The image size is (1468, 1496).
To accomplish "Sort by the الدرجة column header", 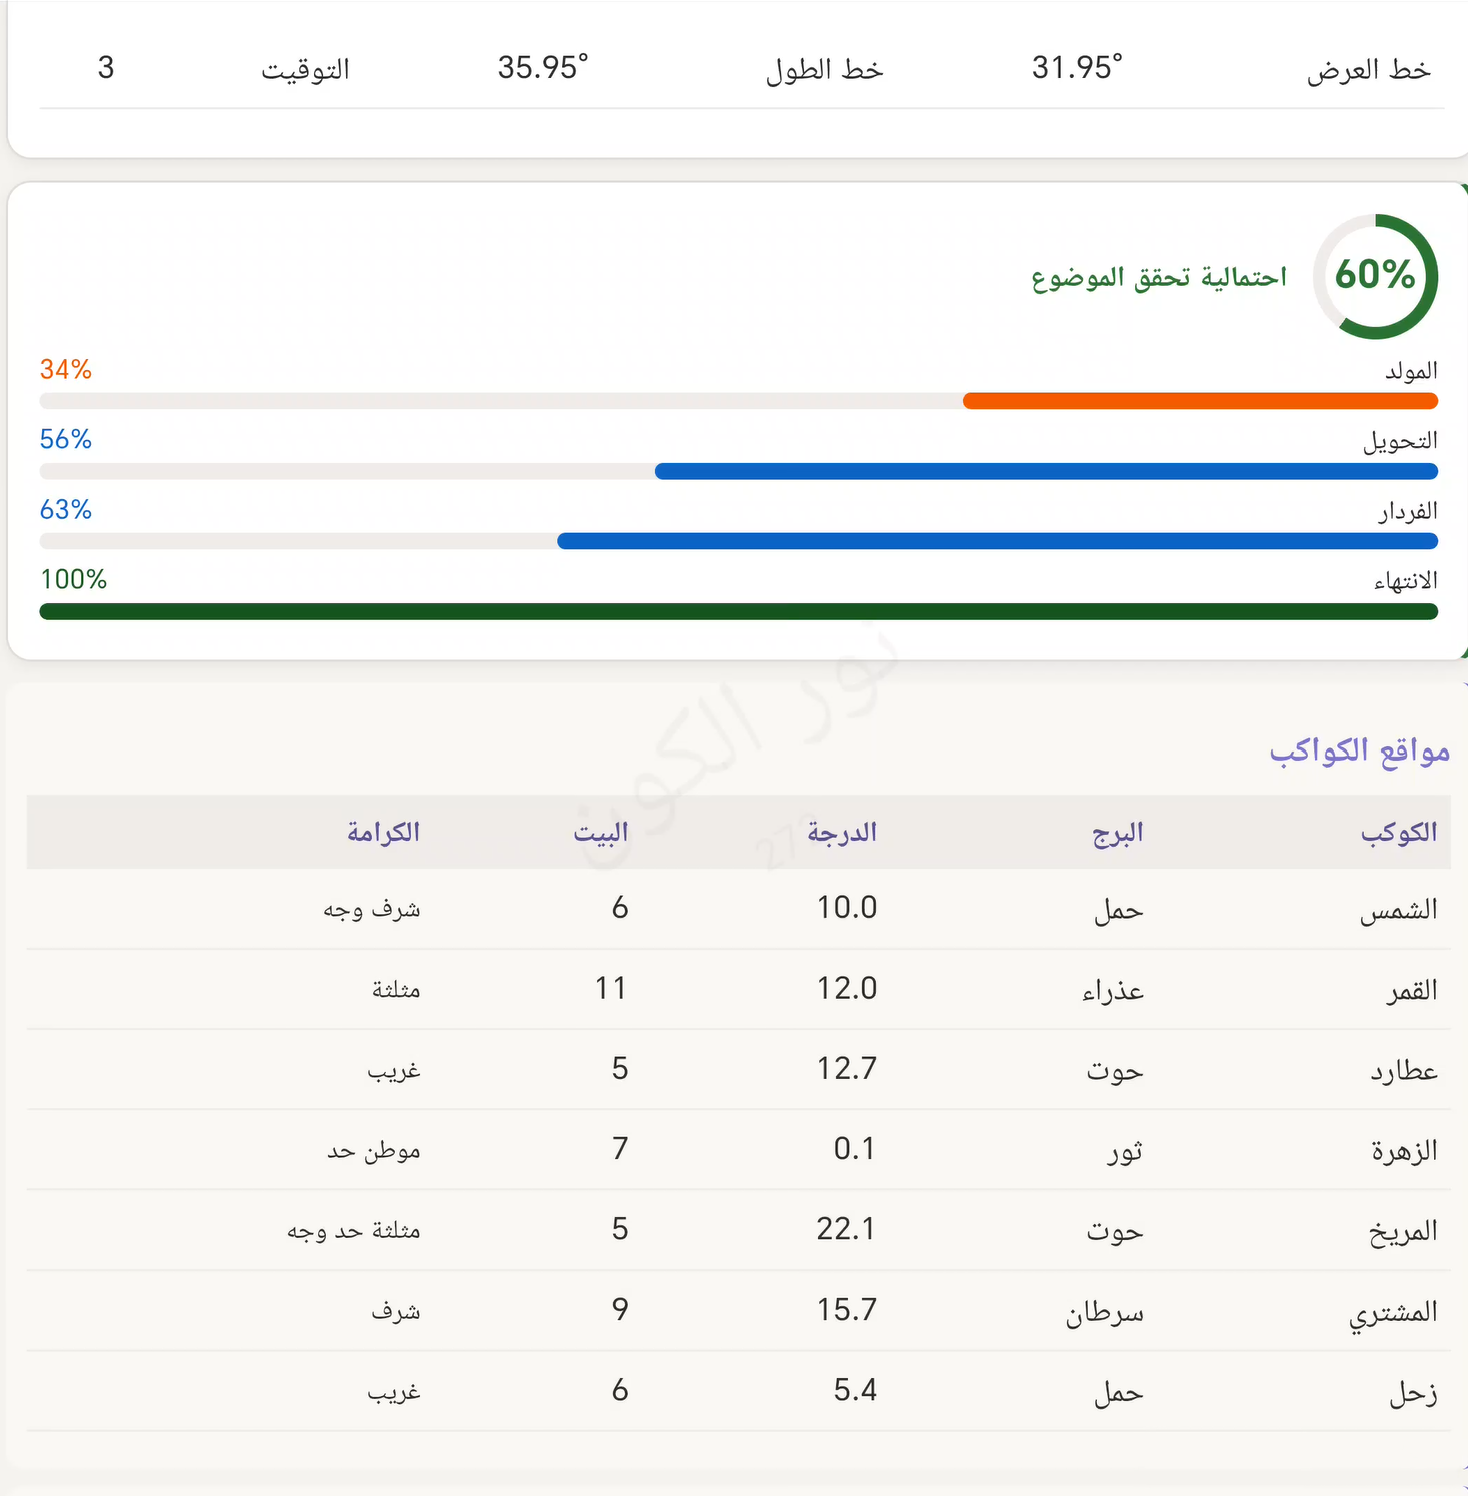I will [842, 832].
